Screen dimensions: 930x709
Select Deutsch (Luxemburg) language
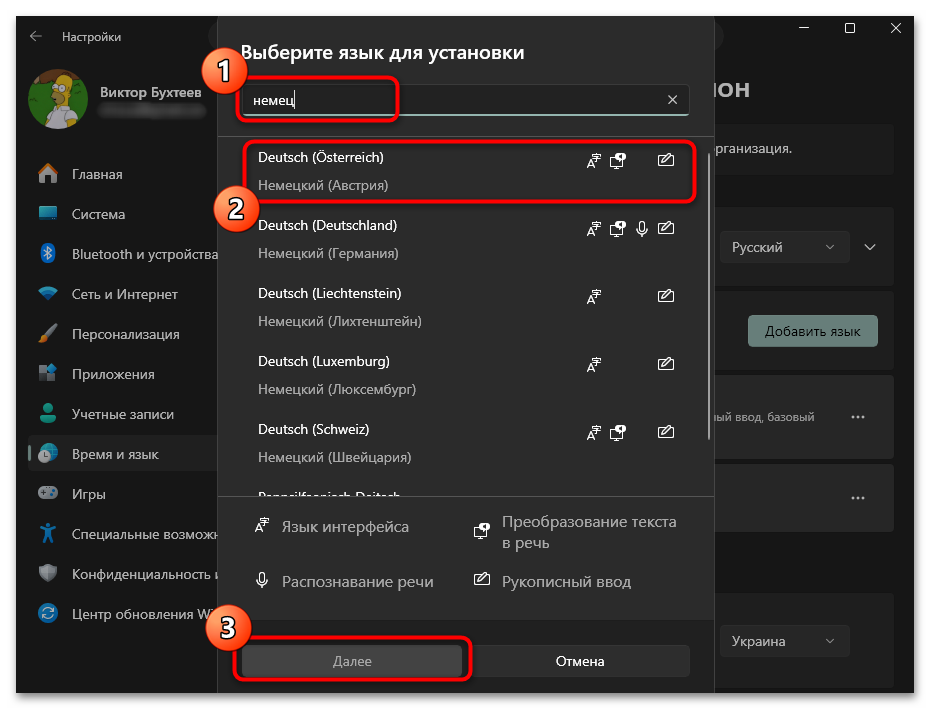point(466,375)
